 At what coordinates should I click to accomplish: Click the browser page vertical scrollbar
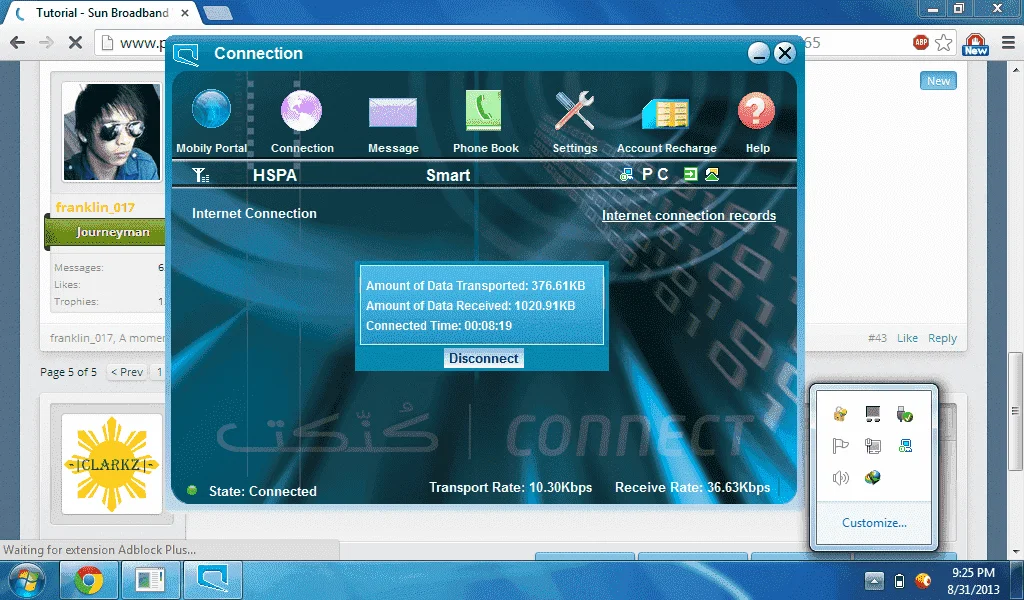point(1016,411)
